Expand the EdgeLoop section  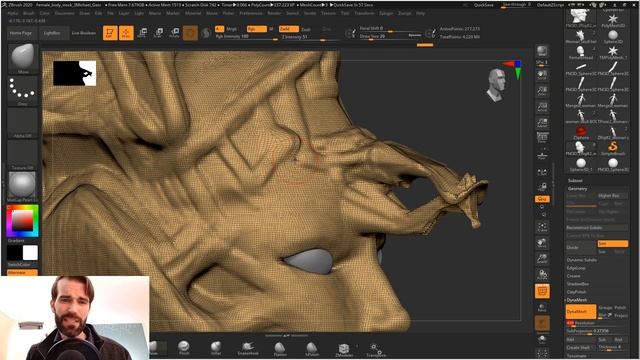(x=576, y=268)
